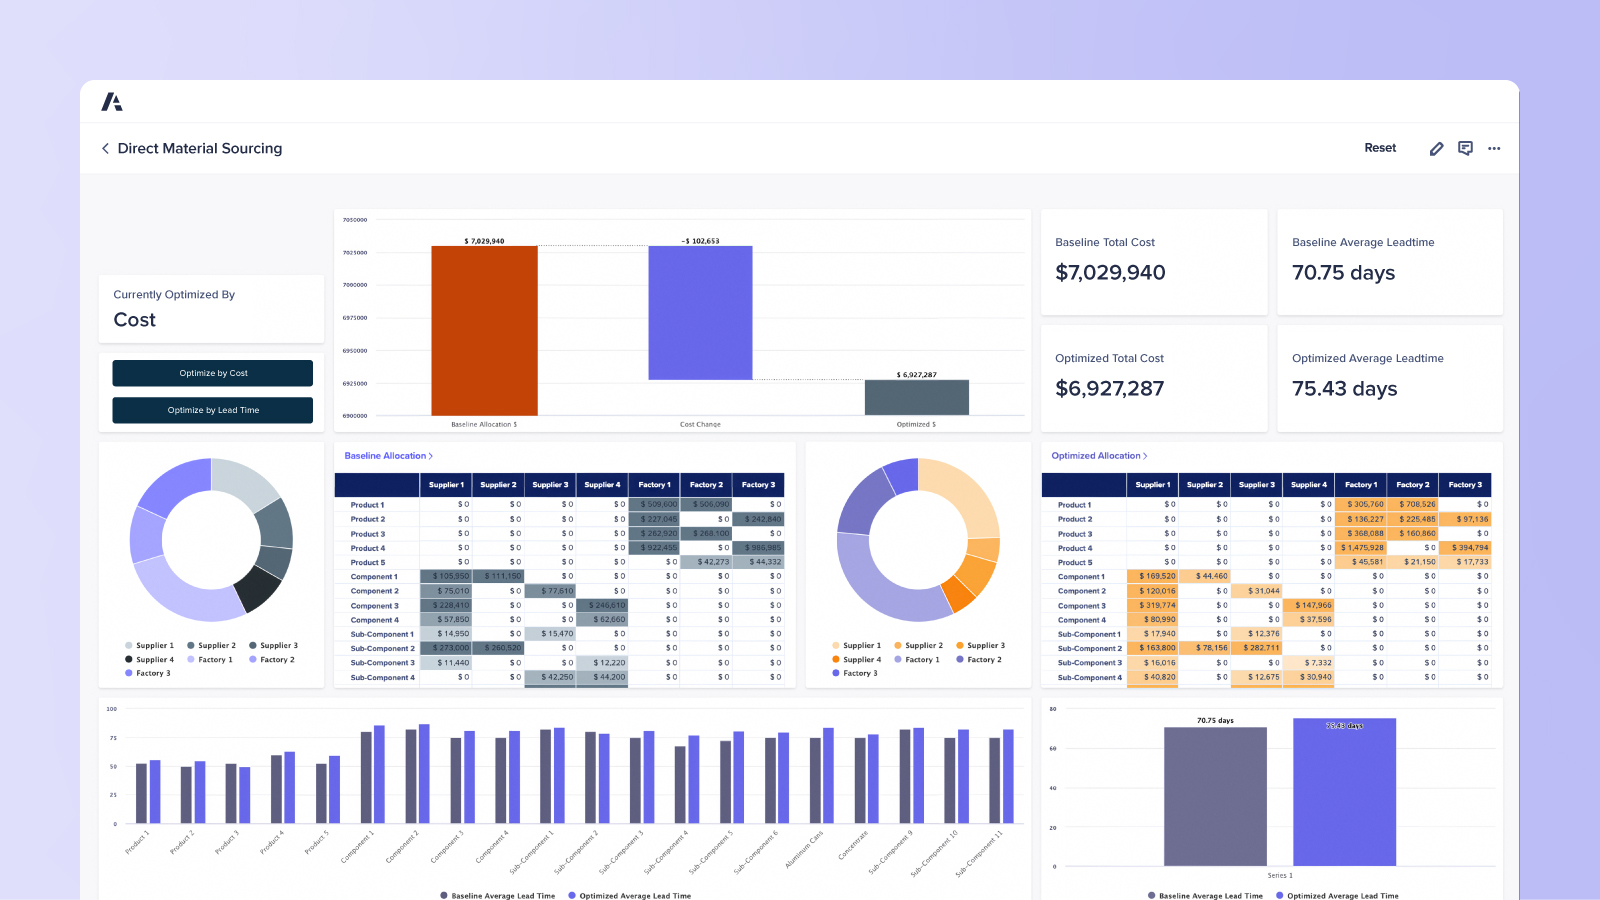Click the Anaplan logo
1600x900 pixels.
point(113,100)
